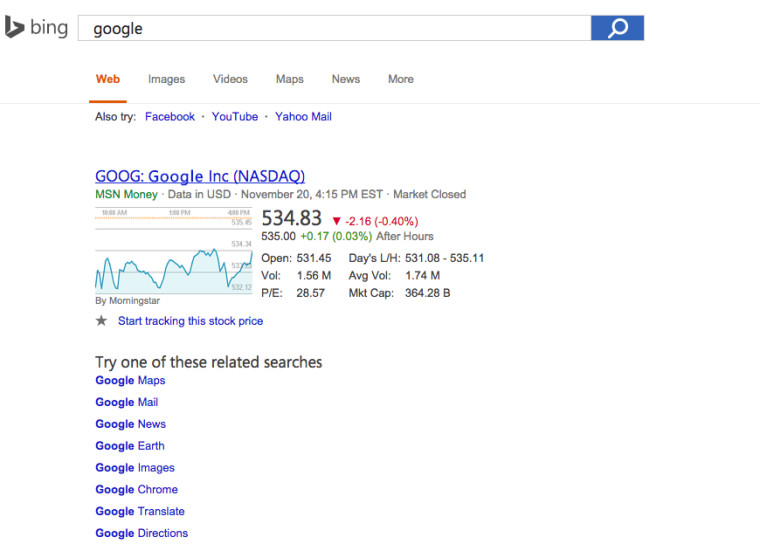This screenshot has height=544, width=760.
Task: Switch to the Videos tab
Action: (230, 79)
